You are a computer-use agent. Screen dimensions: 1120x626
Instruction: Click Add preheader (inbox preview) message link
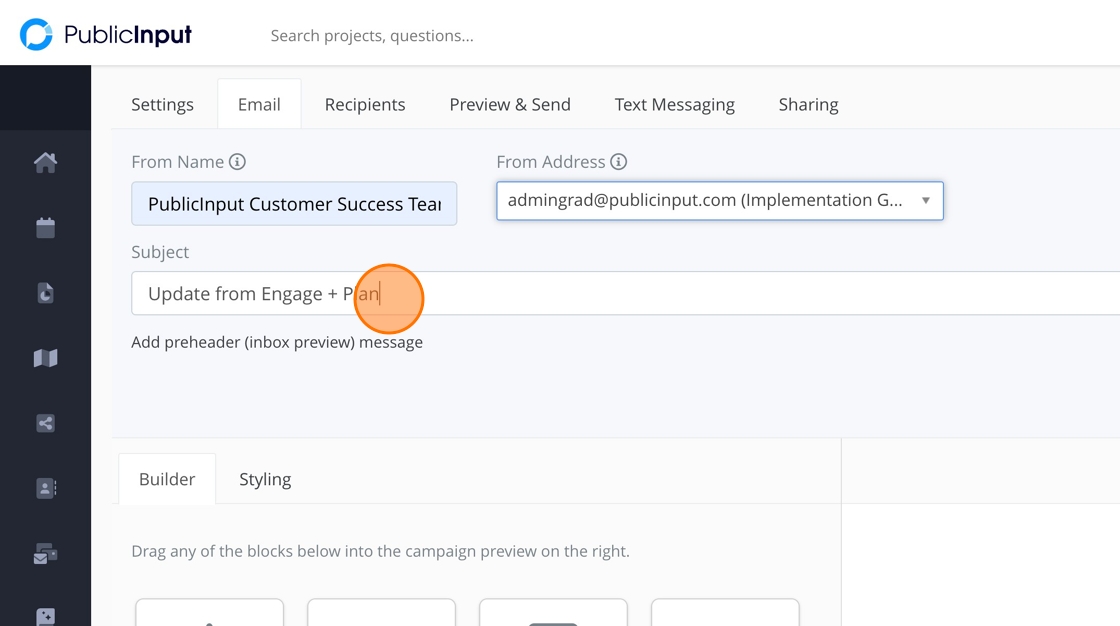tap(277, 342)
